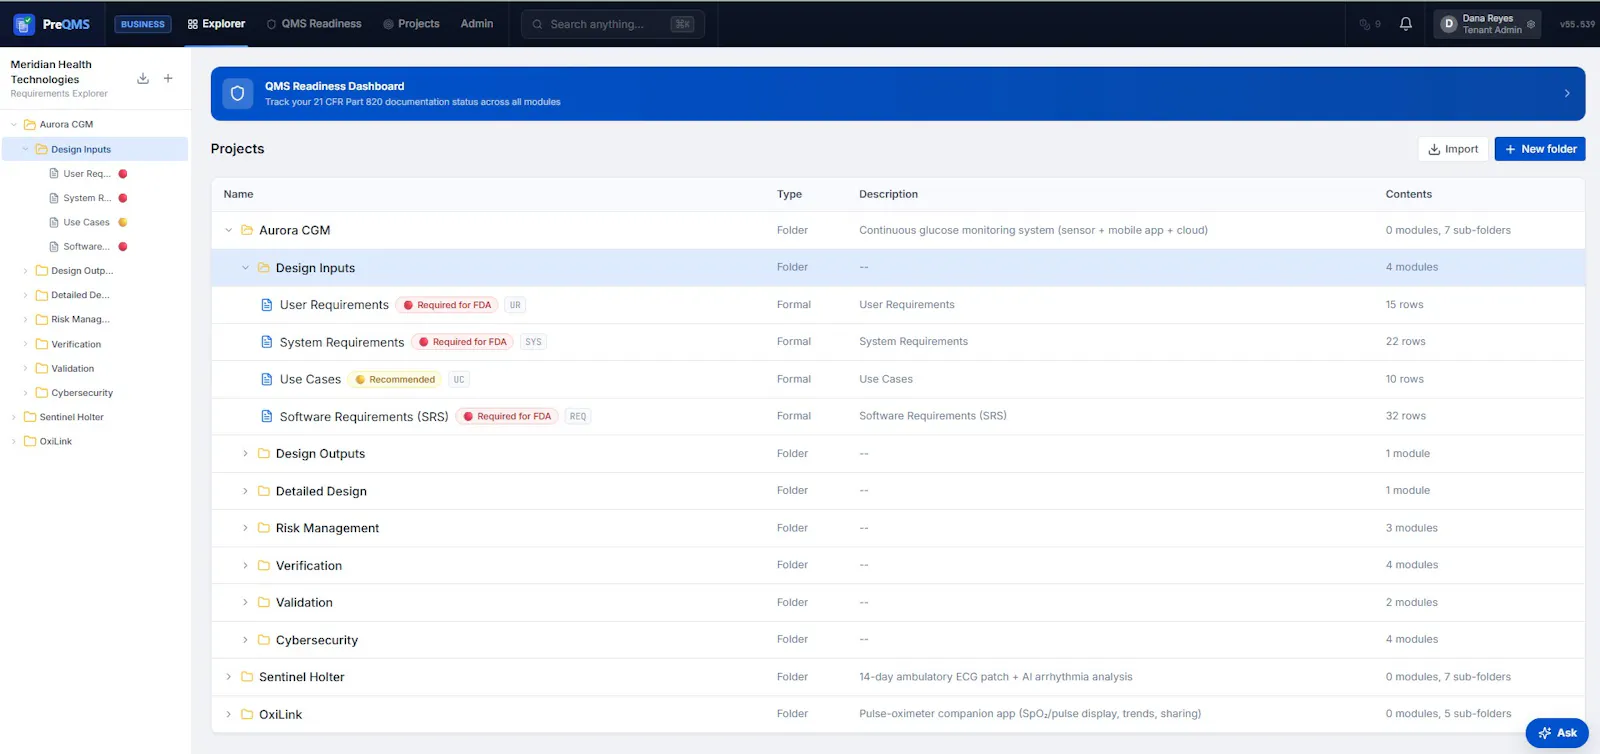Click the System Requirements document icon in table

pos(266,342)
